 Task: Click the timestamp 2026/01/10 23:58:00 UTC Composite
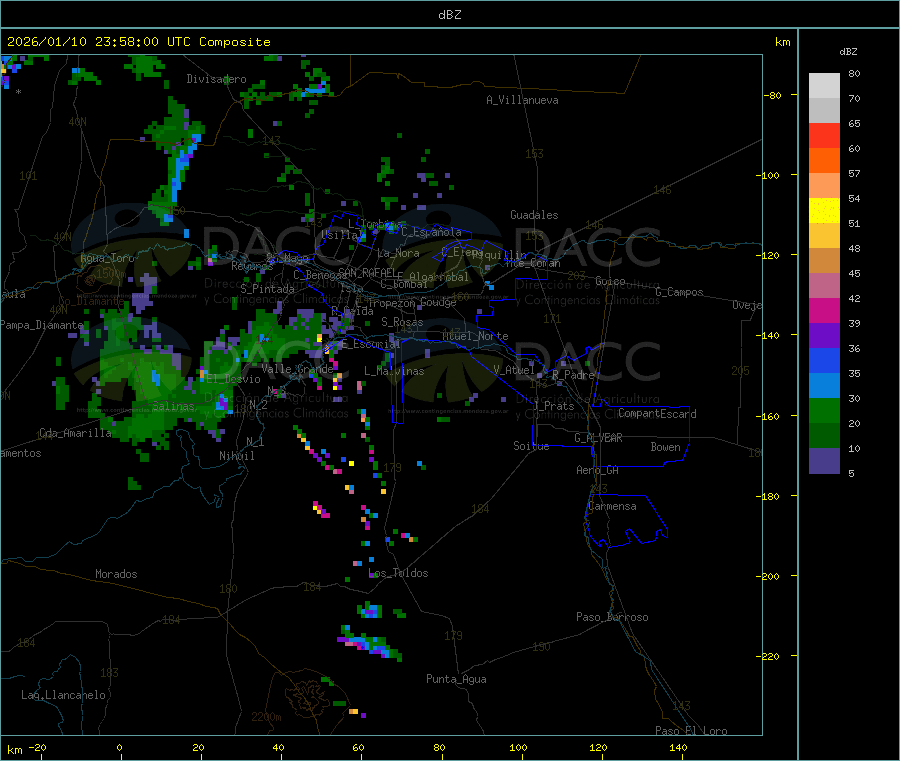138,42
